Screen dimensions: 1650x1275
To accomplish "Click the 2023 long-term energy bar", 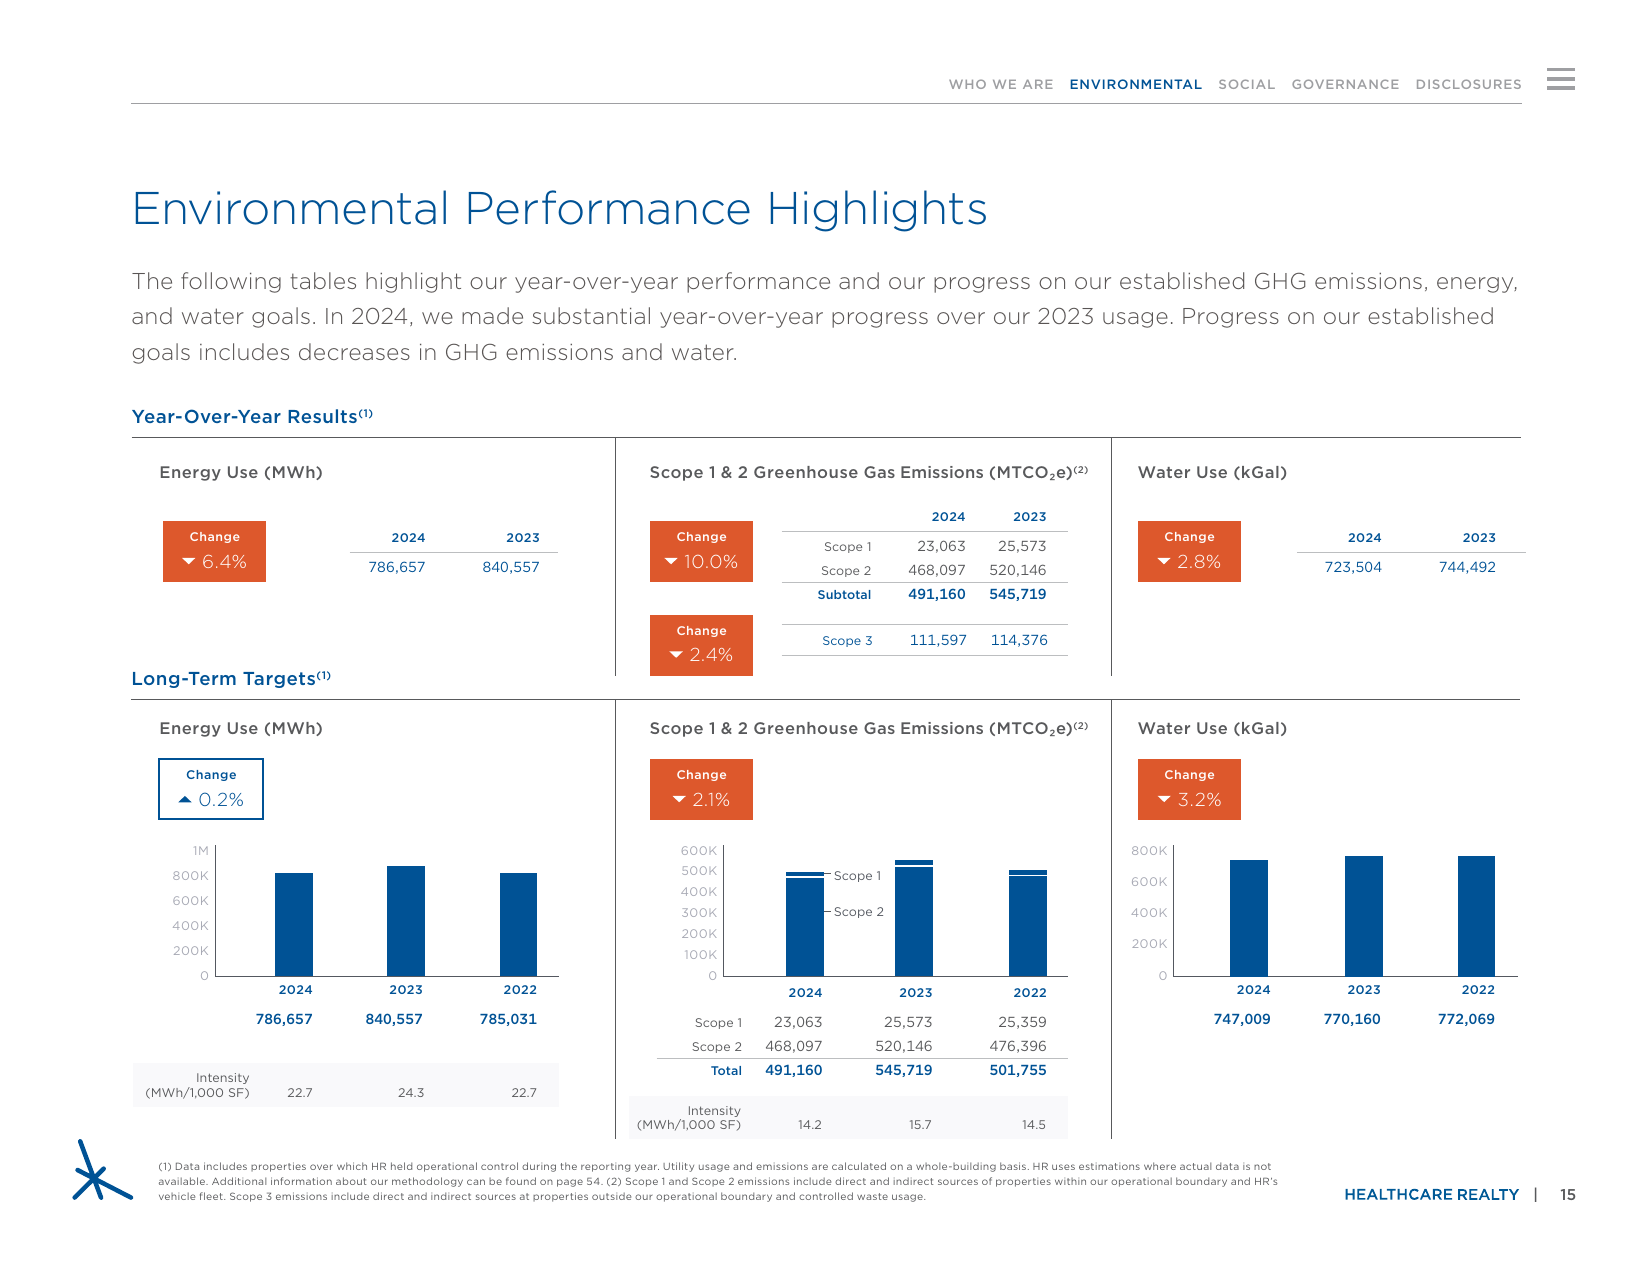I will click(x=406, y=921).
